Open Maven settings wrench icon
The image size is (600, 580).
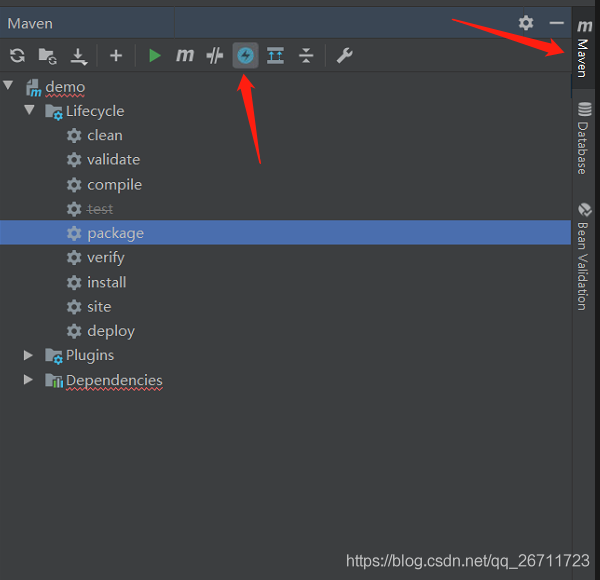pyautogui.click(x=344, y=55)
